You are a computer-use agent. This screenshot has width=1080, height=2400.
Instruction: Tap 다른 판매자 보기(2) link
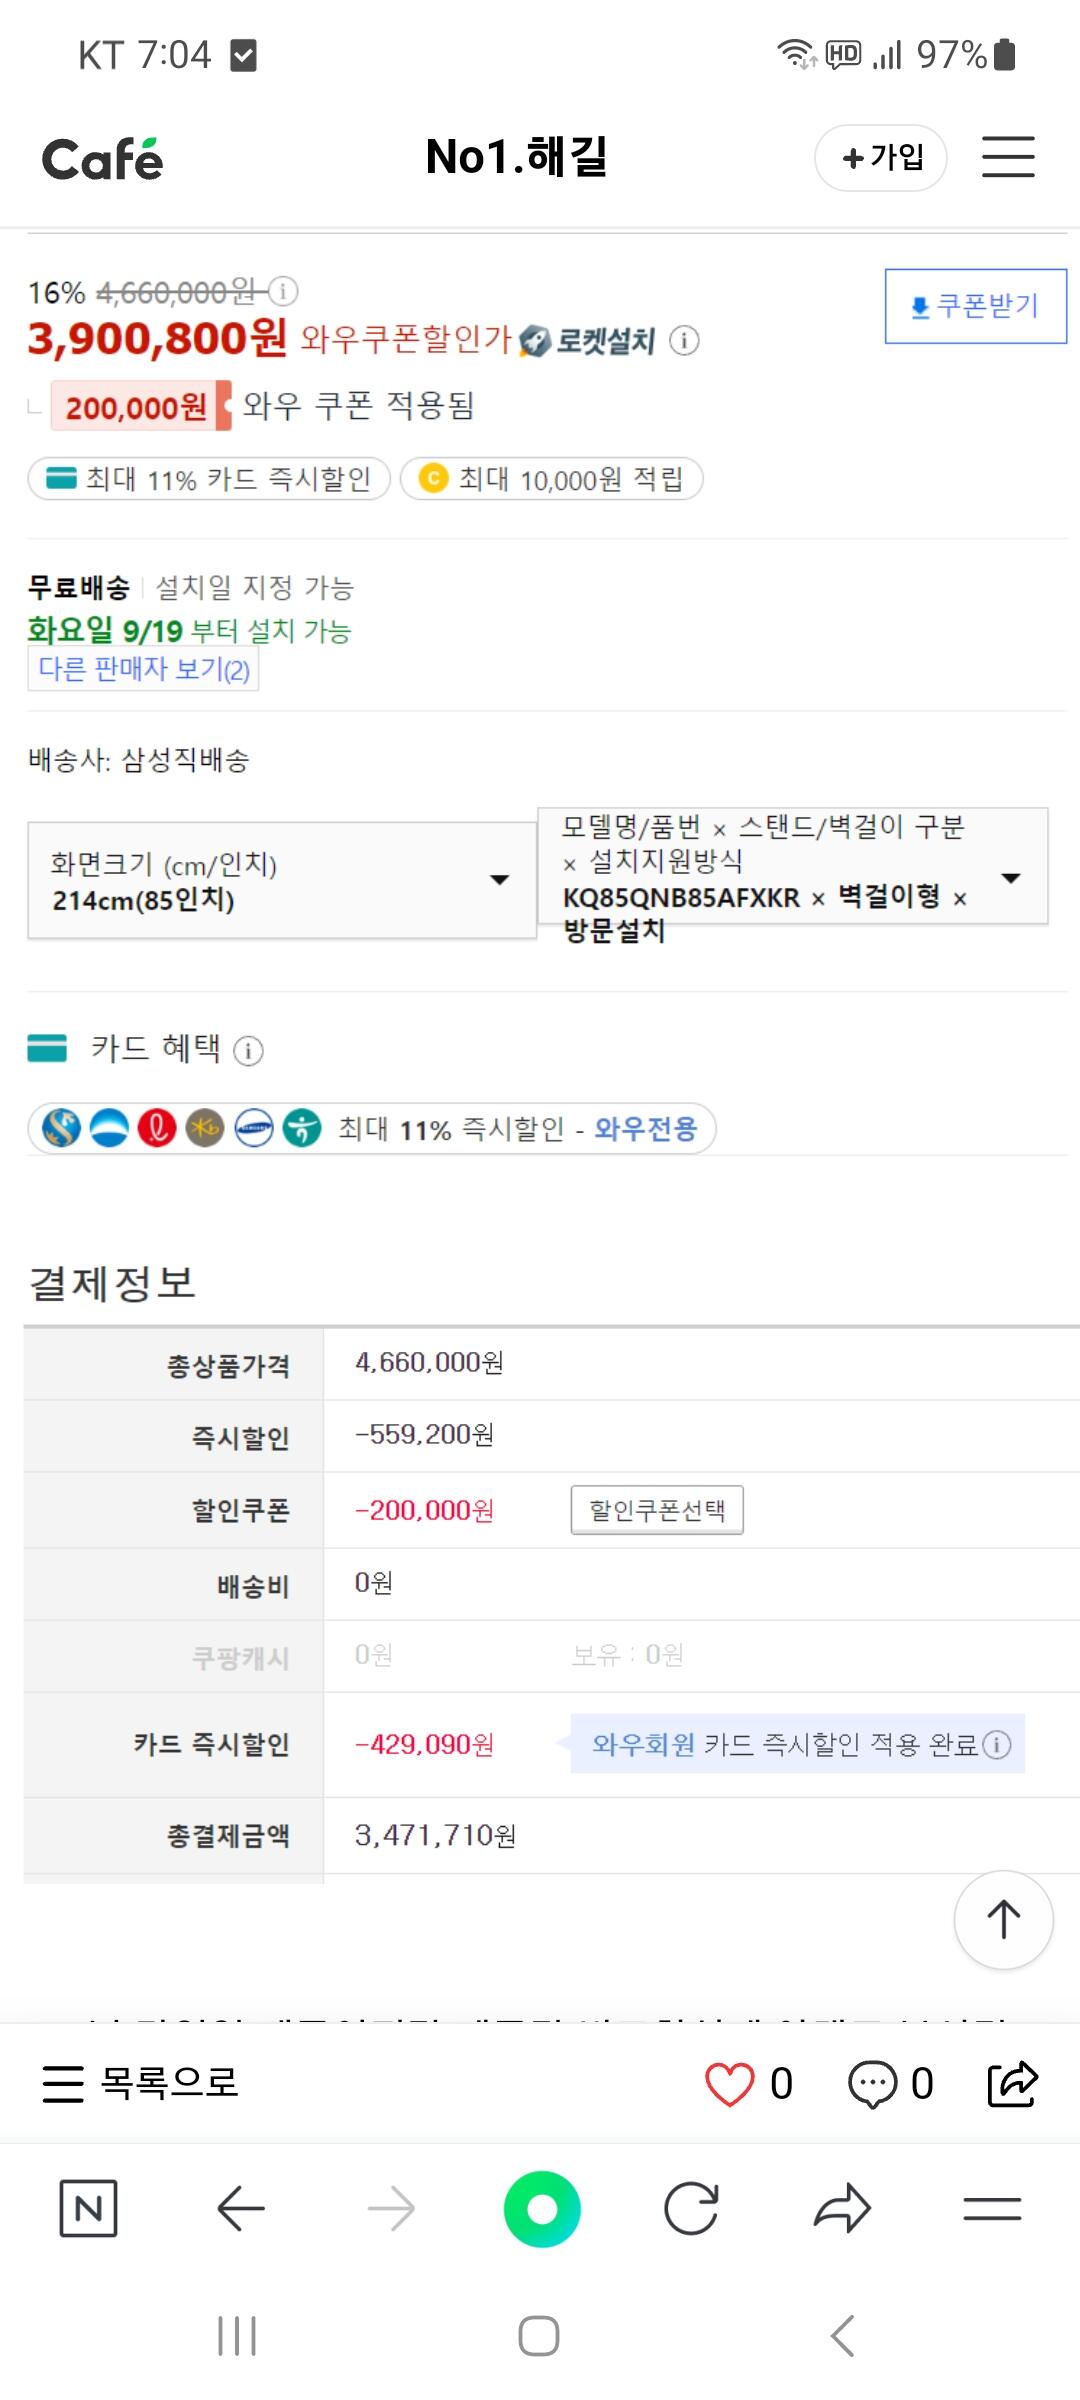143,669
